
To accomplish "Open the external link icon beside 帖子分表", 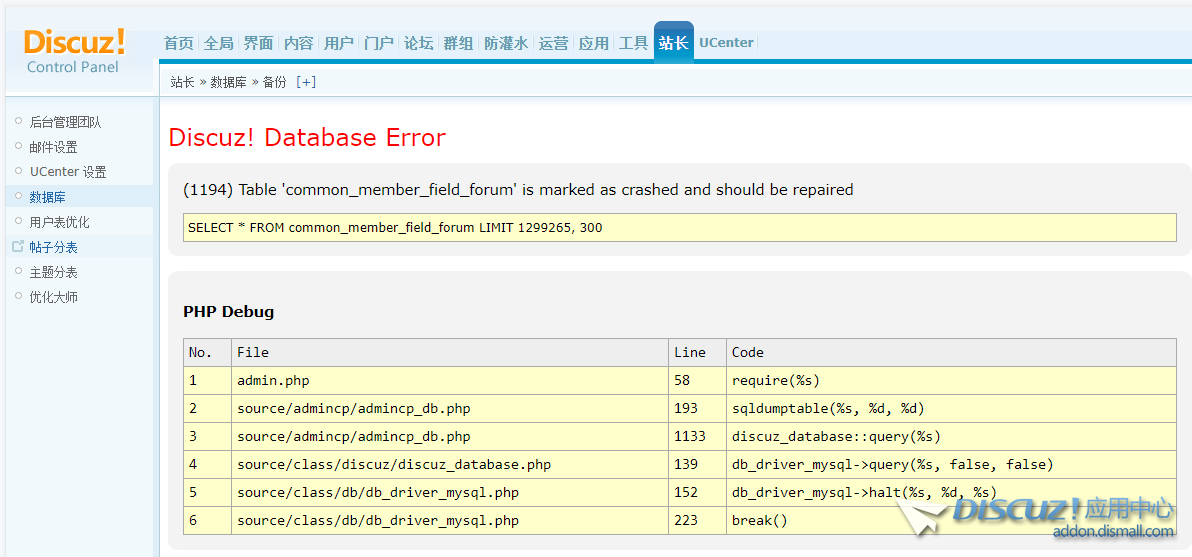I will point(18,247).
